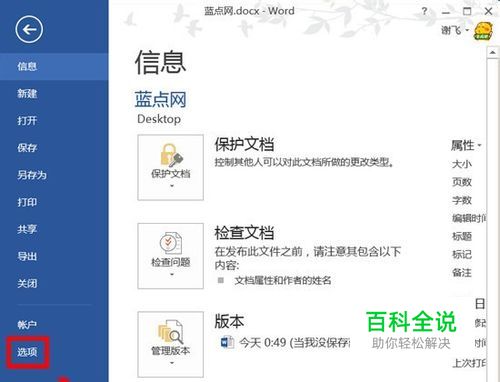500x382 pixels.
Task: Click the 备注 property label
Action: 462,273
